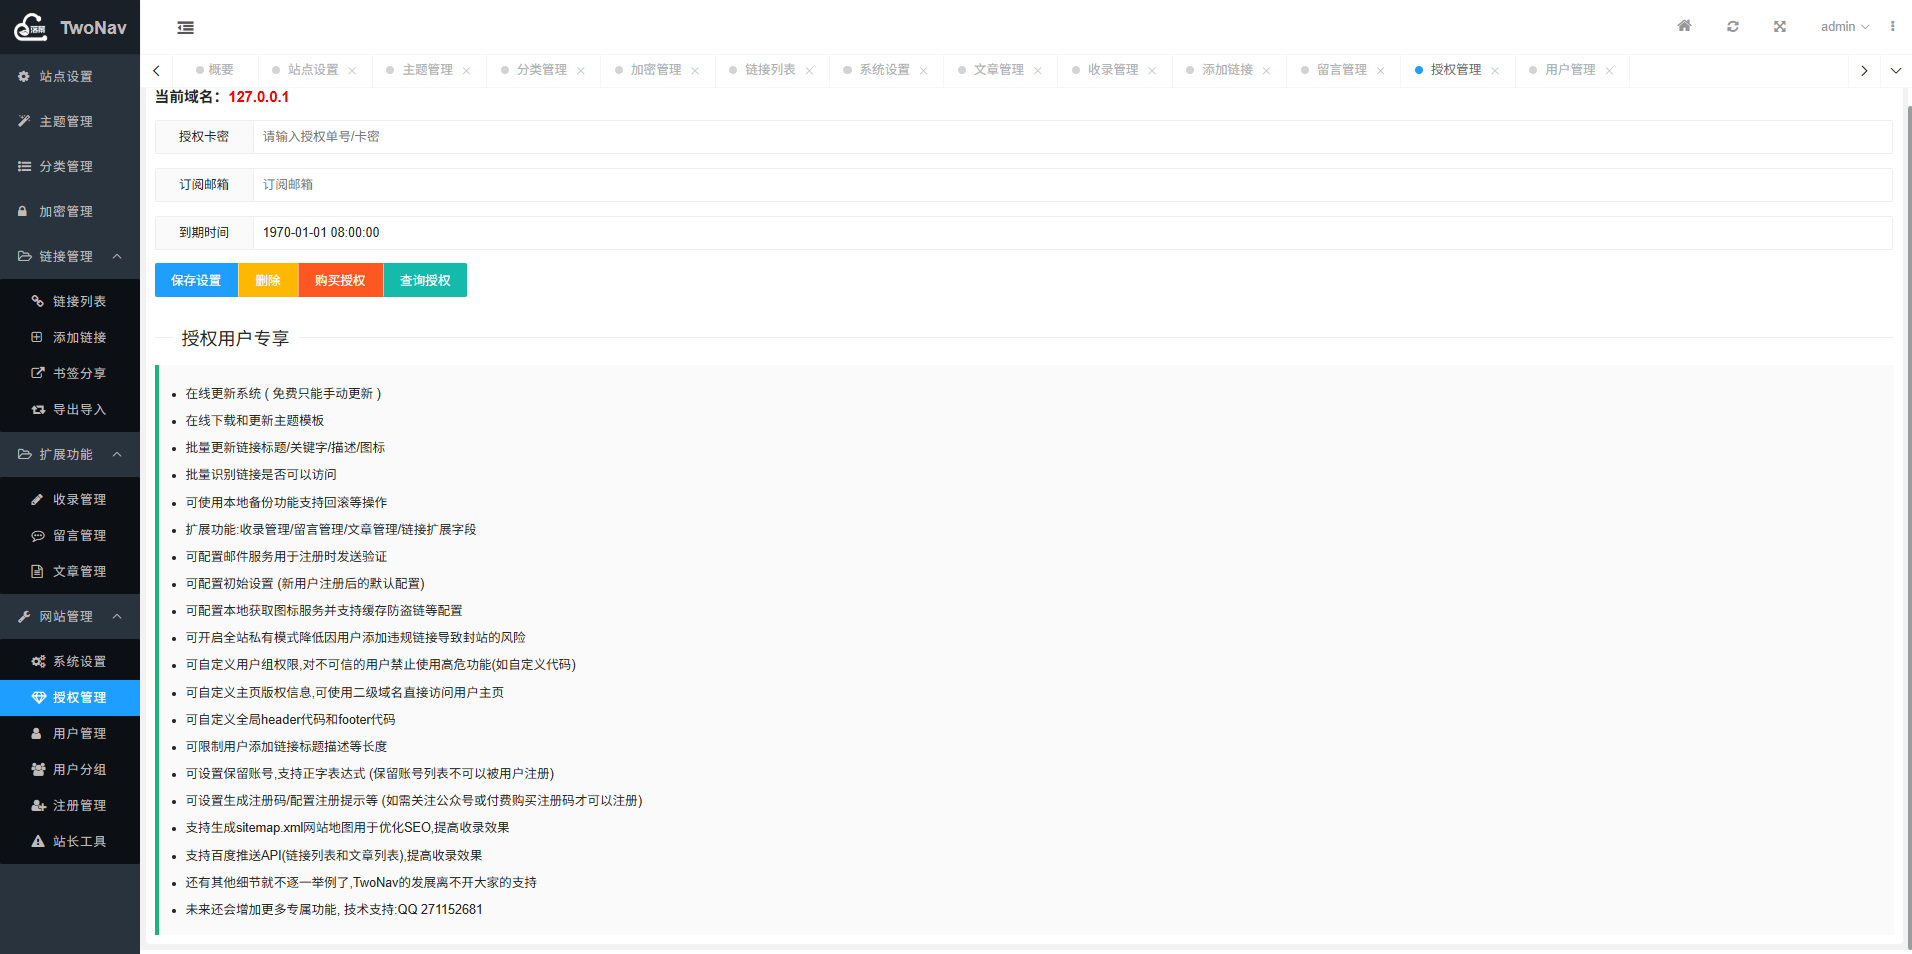Viewport: 1912px width, 954px height.
Task: Click the 查询授权 button
Action: pyautogui.click(x=425, y=281)
